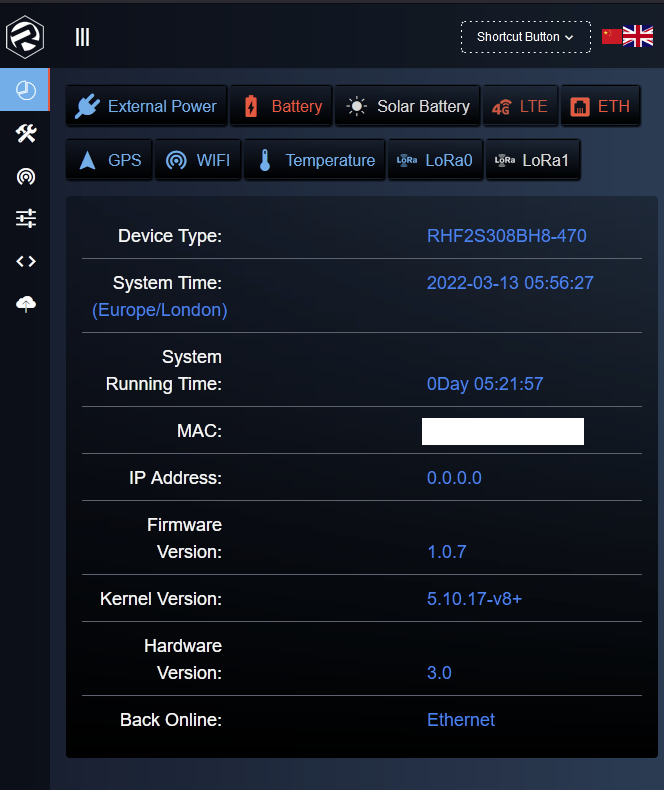Open the LoRa1 status button

(533, 160)
